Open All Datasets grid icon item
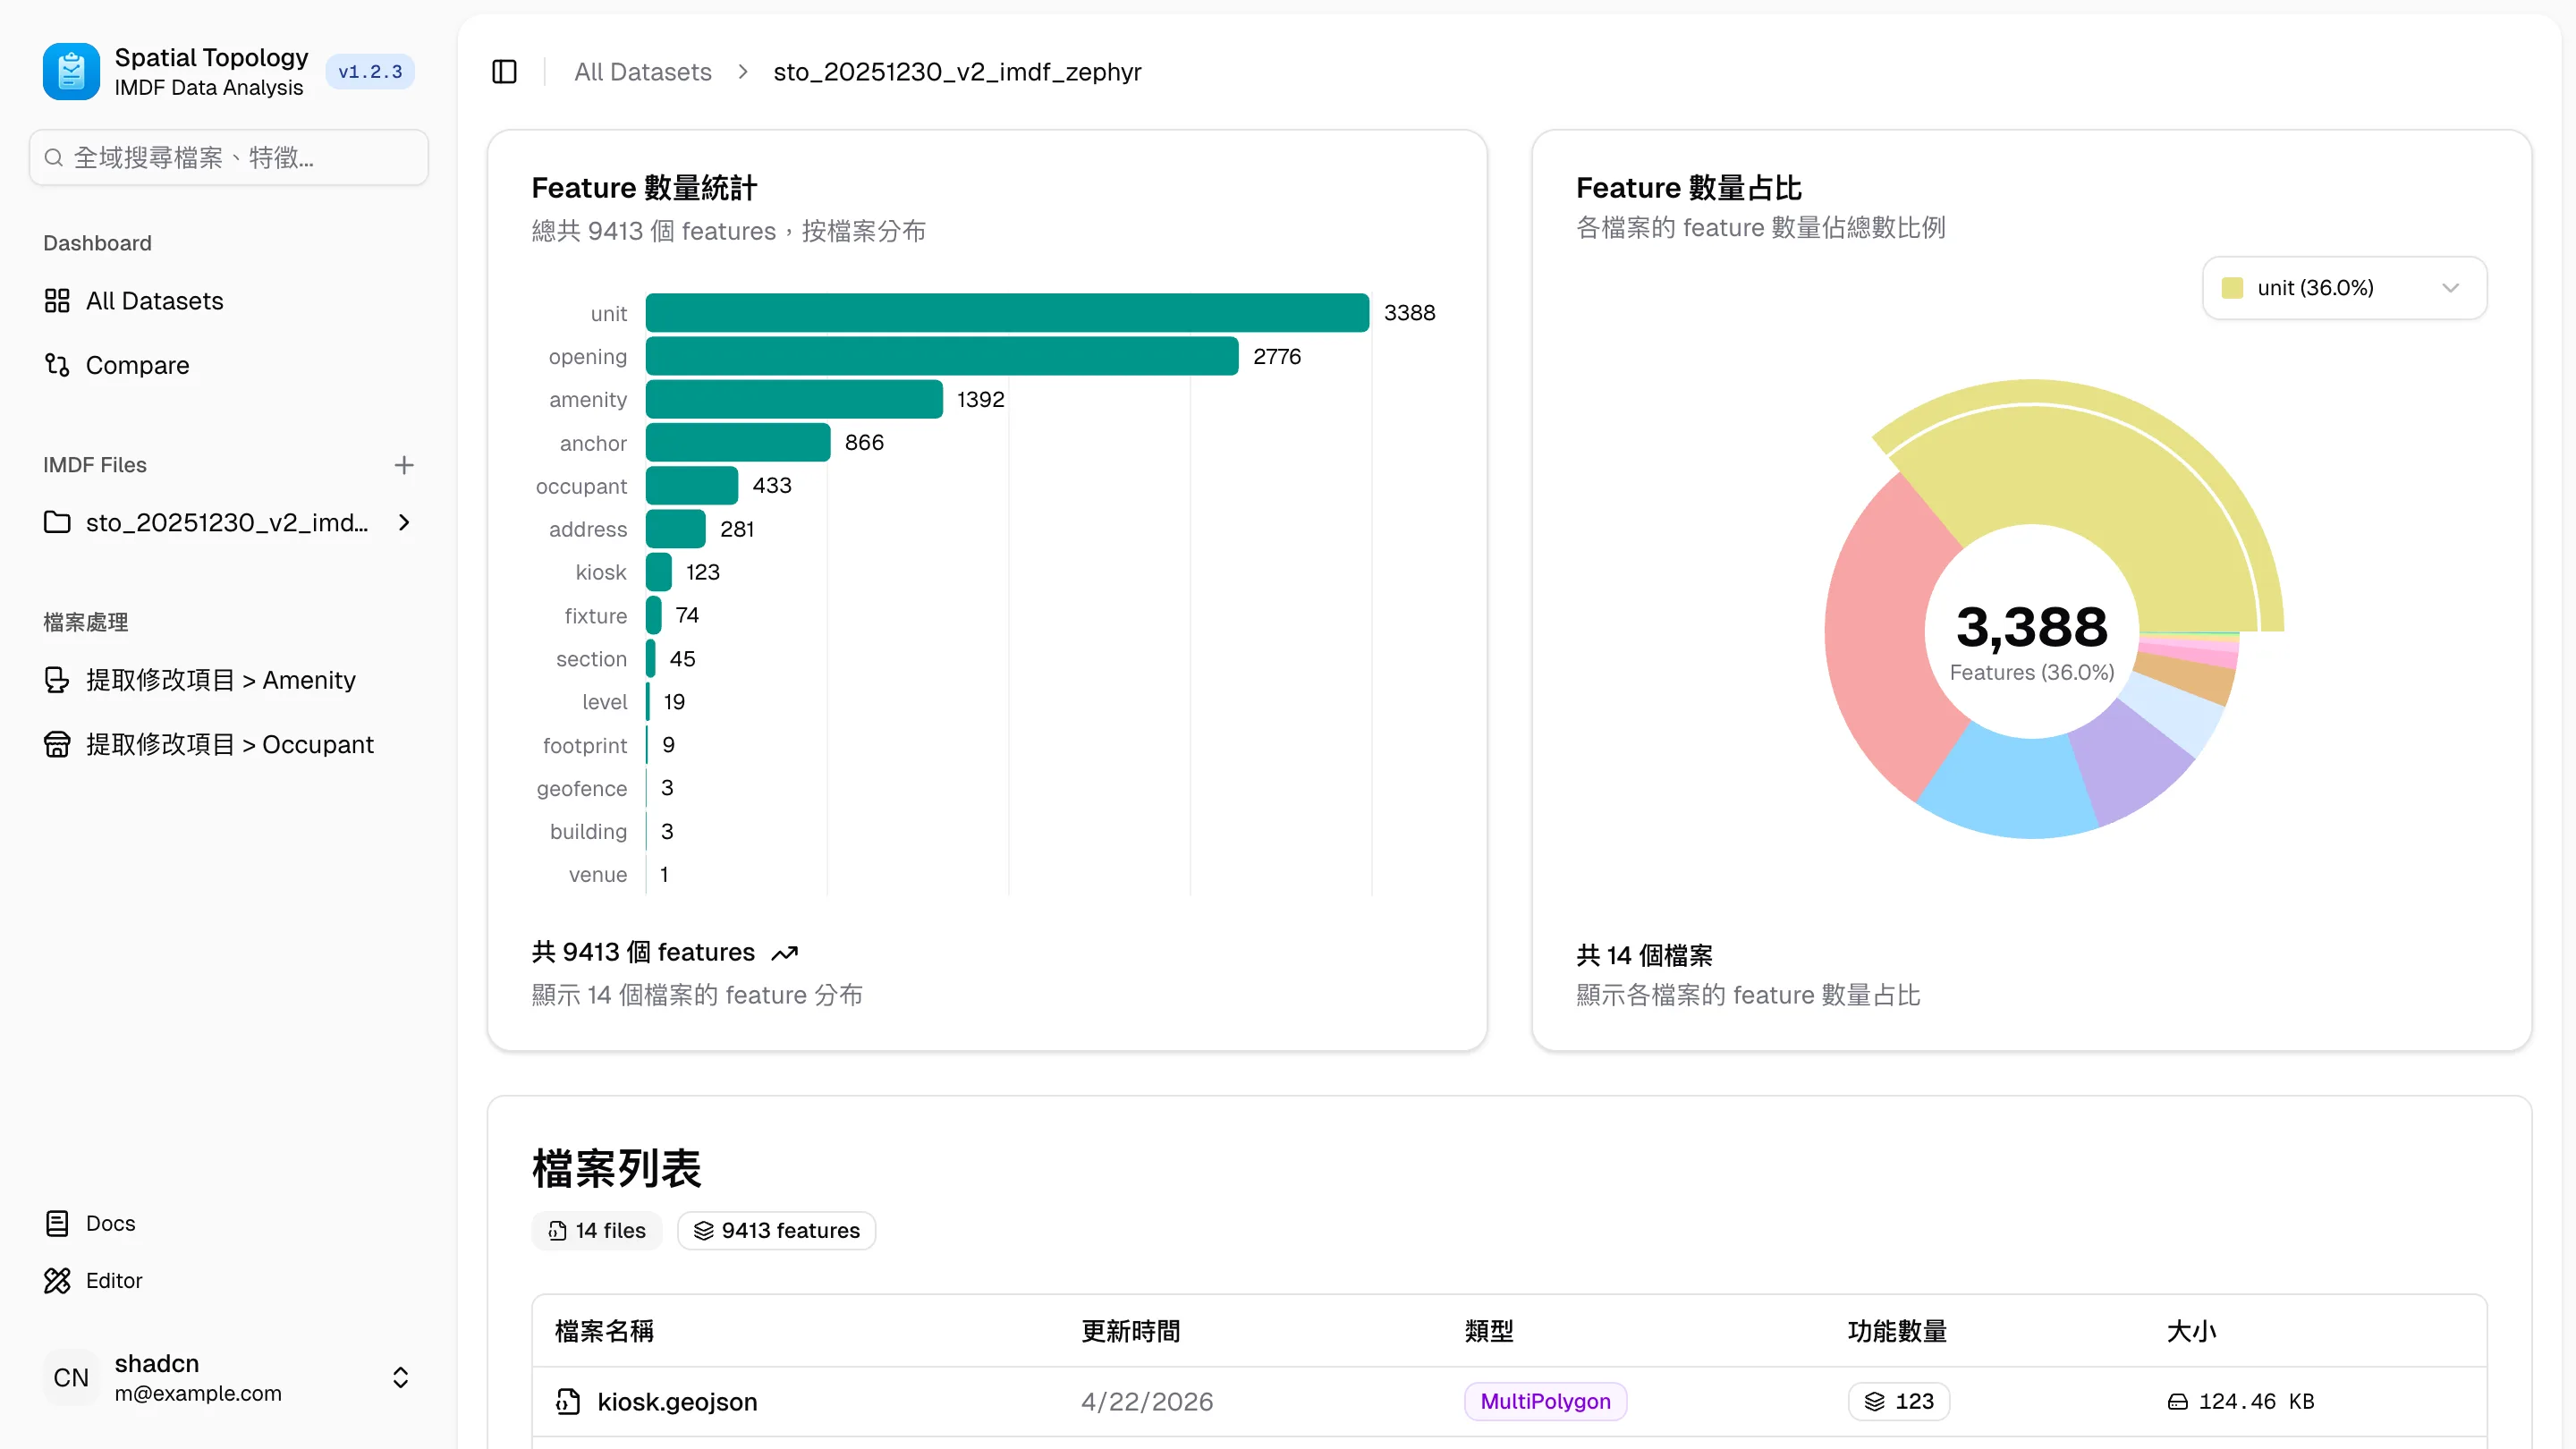The width and height of the screenshot is (2576, 1449). point(154,301)
